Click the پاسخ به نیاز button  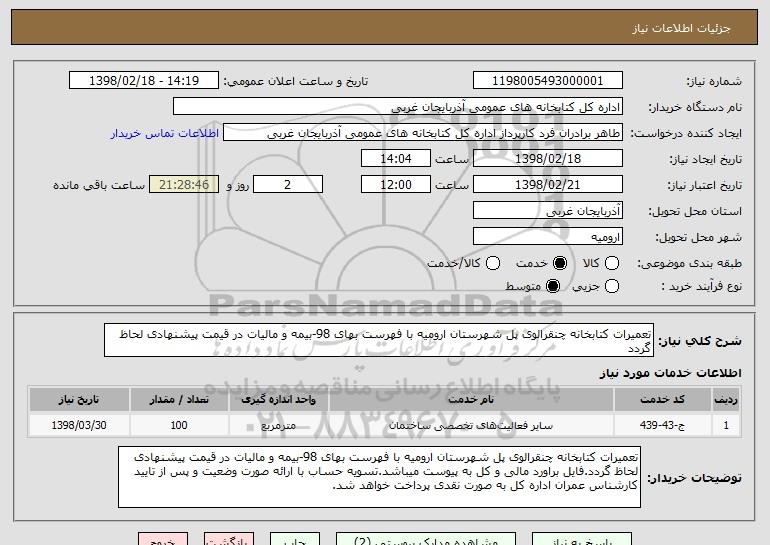point(582,539)
